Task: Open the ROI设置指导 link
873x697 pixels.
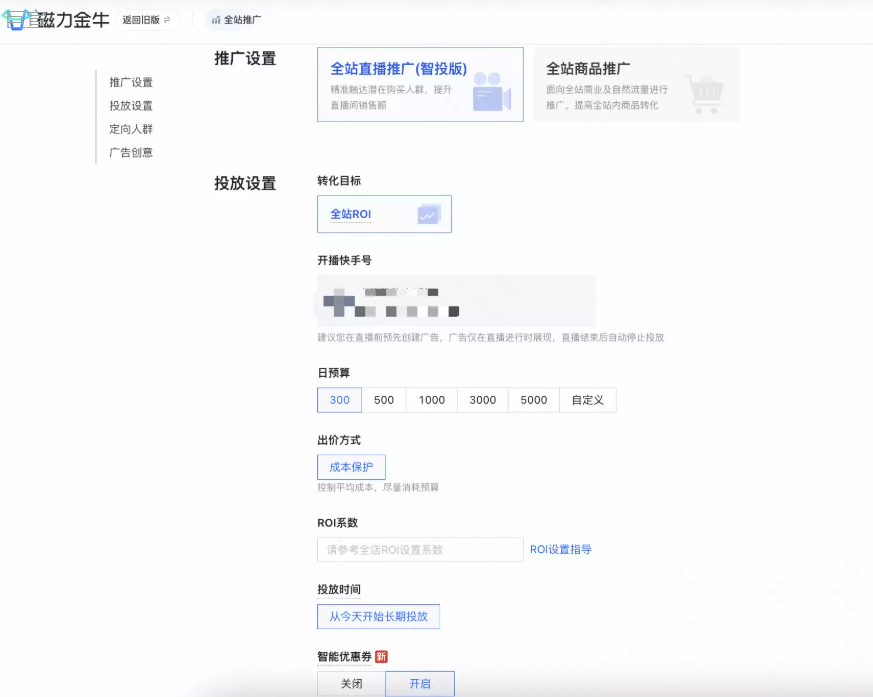Action: click(x=562, y=549)
